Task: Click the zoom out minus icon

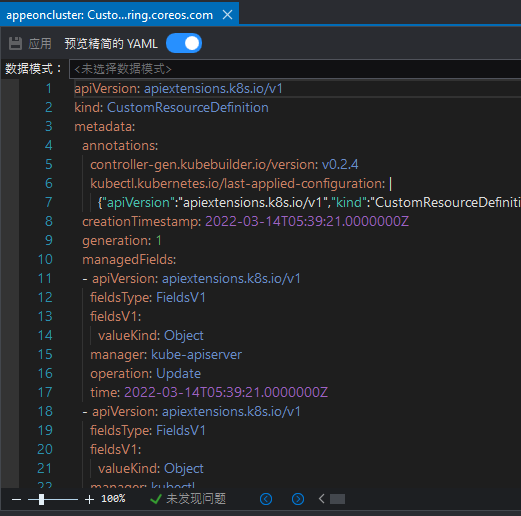Action: 16,499
